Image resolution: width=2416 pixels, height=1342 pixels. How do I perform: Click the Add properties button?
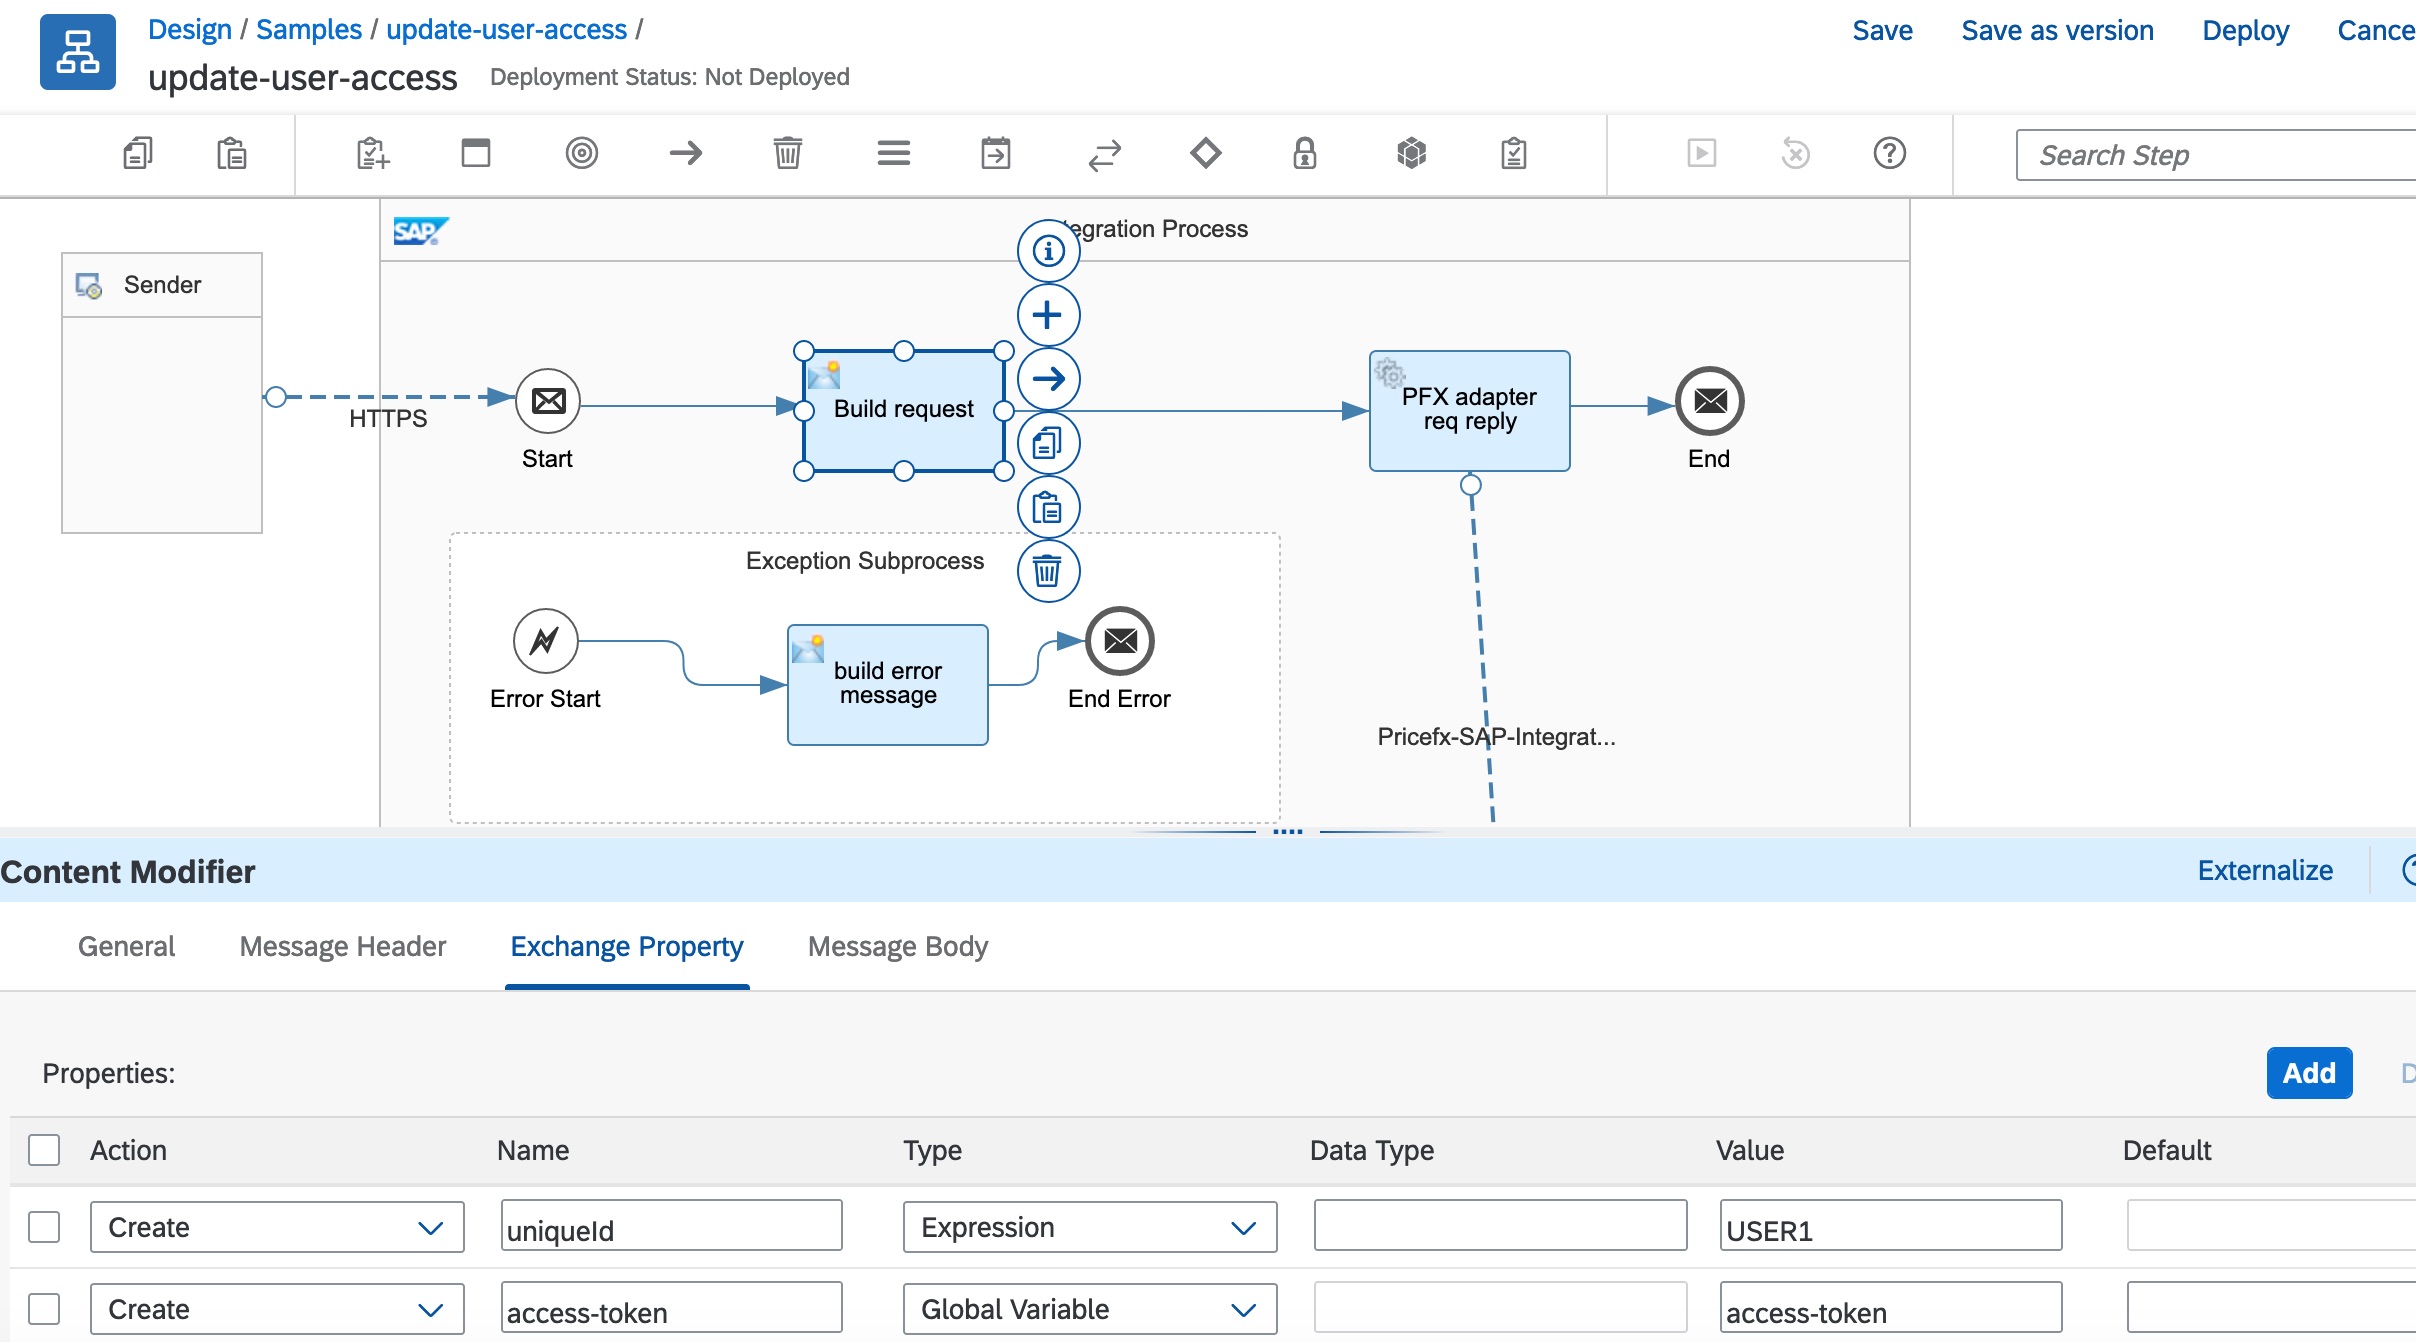click(x=2308, y=1073)
